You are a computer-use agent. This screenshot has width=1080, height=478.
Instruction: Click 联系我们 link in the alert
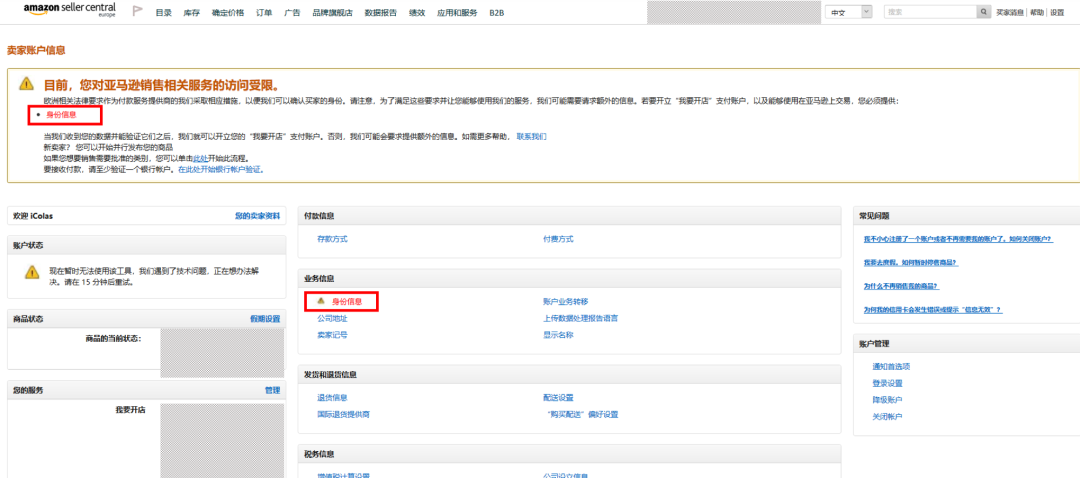(x=531, y=136)
